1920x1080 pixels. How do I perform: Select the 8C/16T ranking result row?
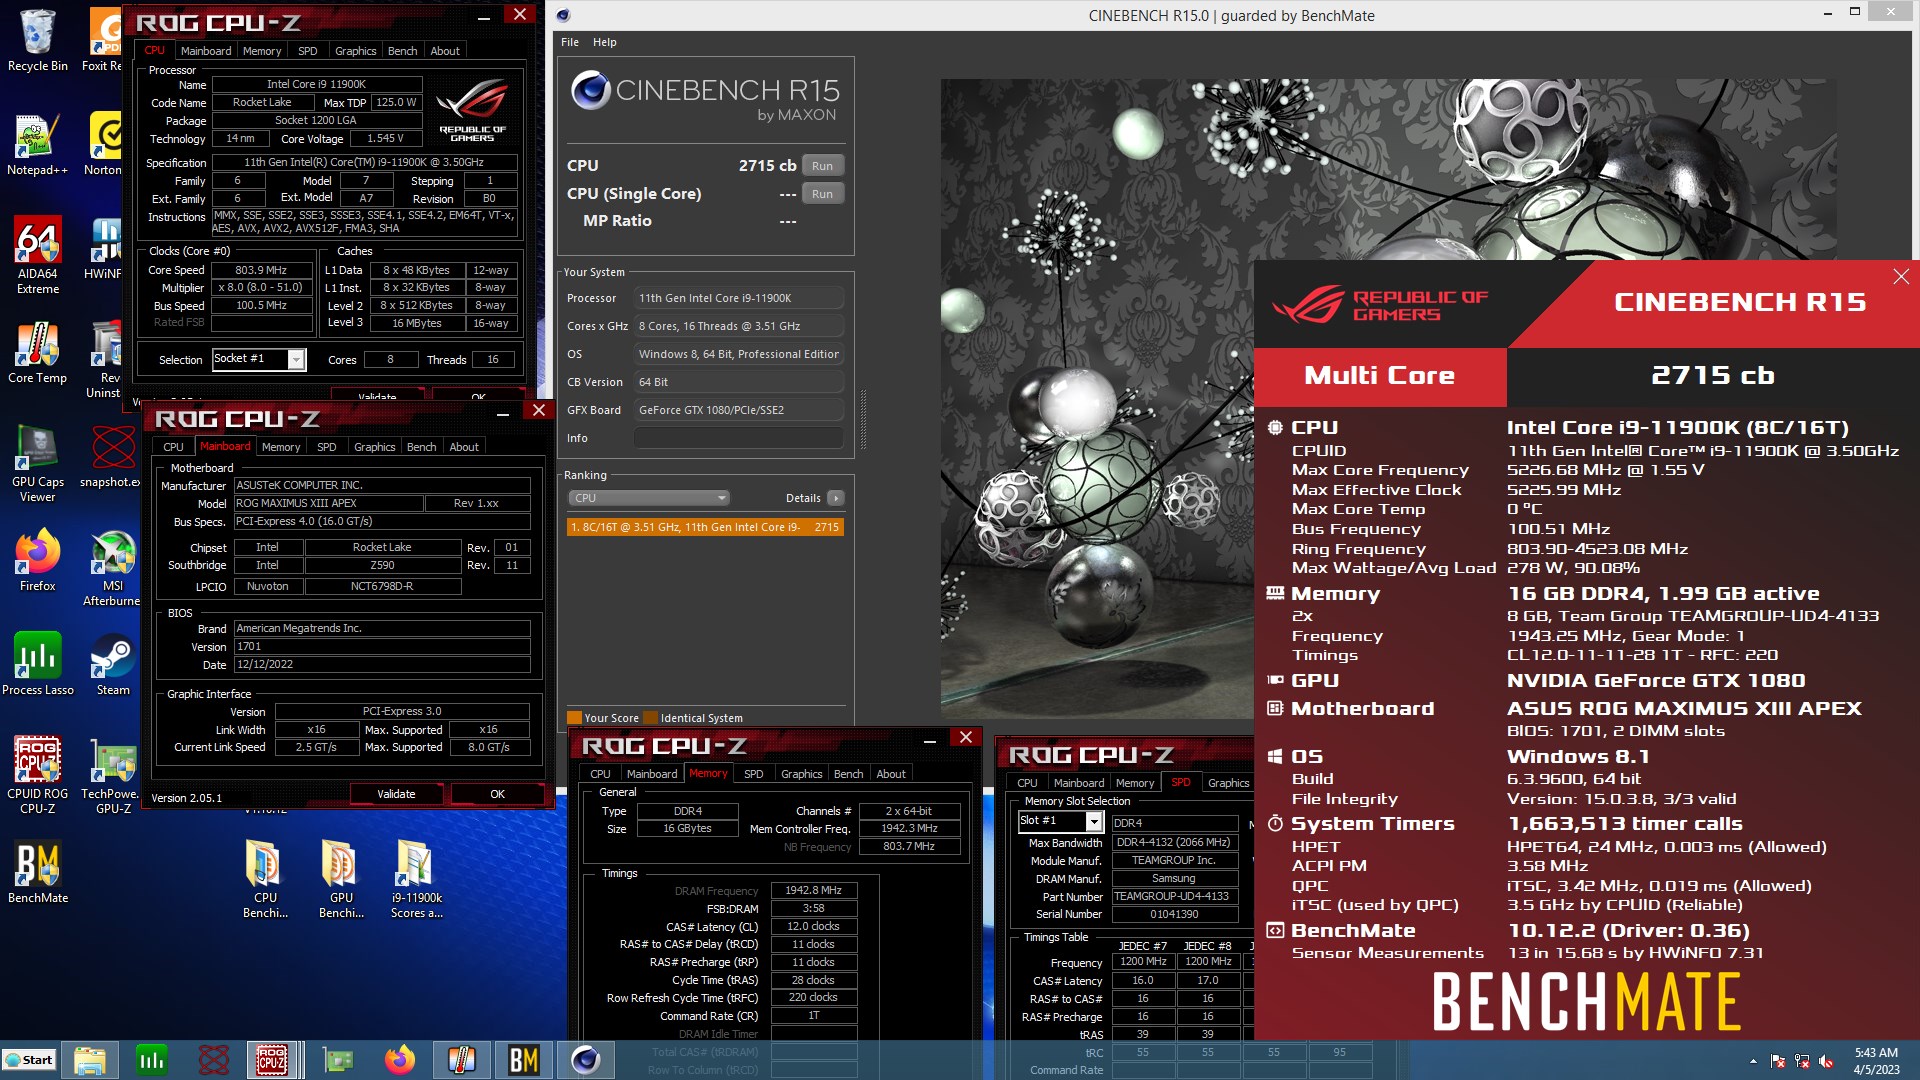(x=705, y=527)
